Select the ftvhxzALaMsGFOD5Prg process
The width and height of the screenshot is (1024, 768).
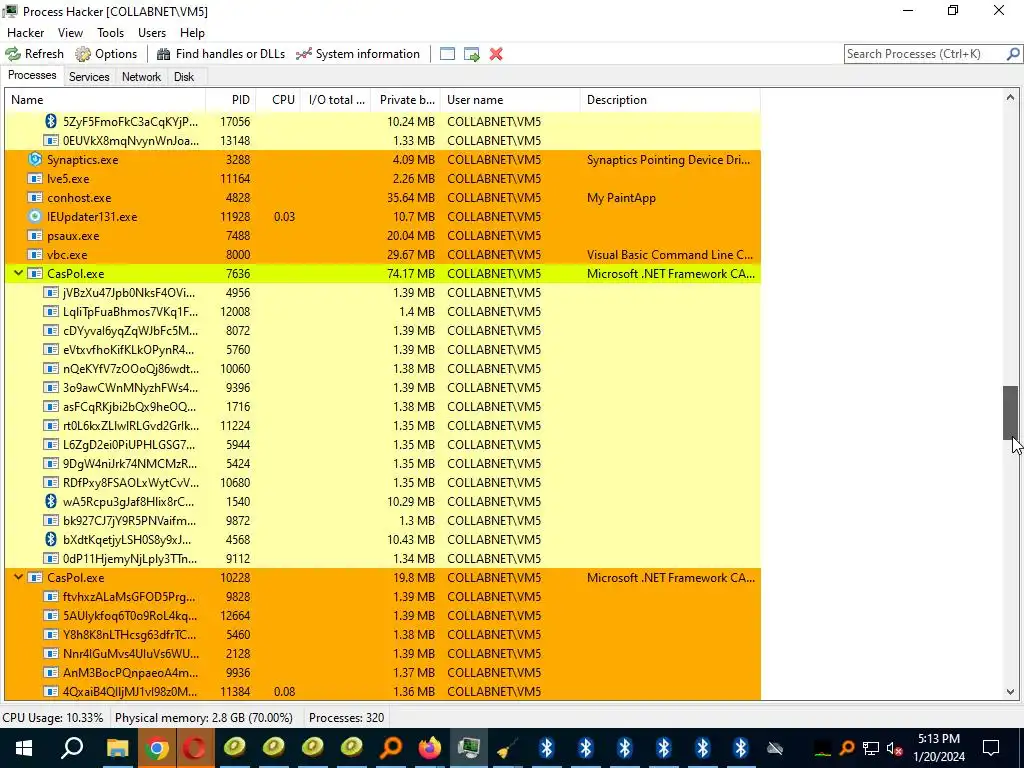point(383,596)
